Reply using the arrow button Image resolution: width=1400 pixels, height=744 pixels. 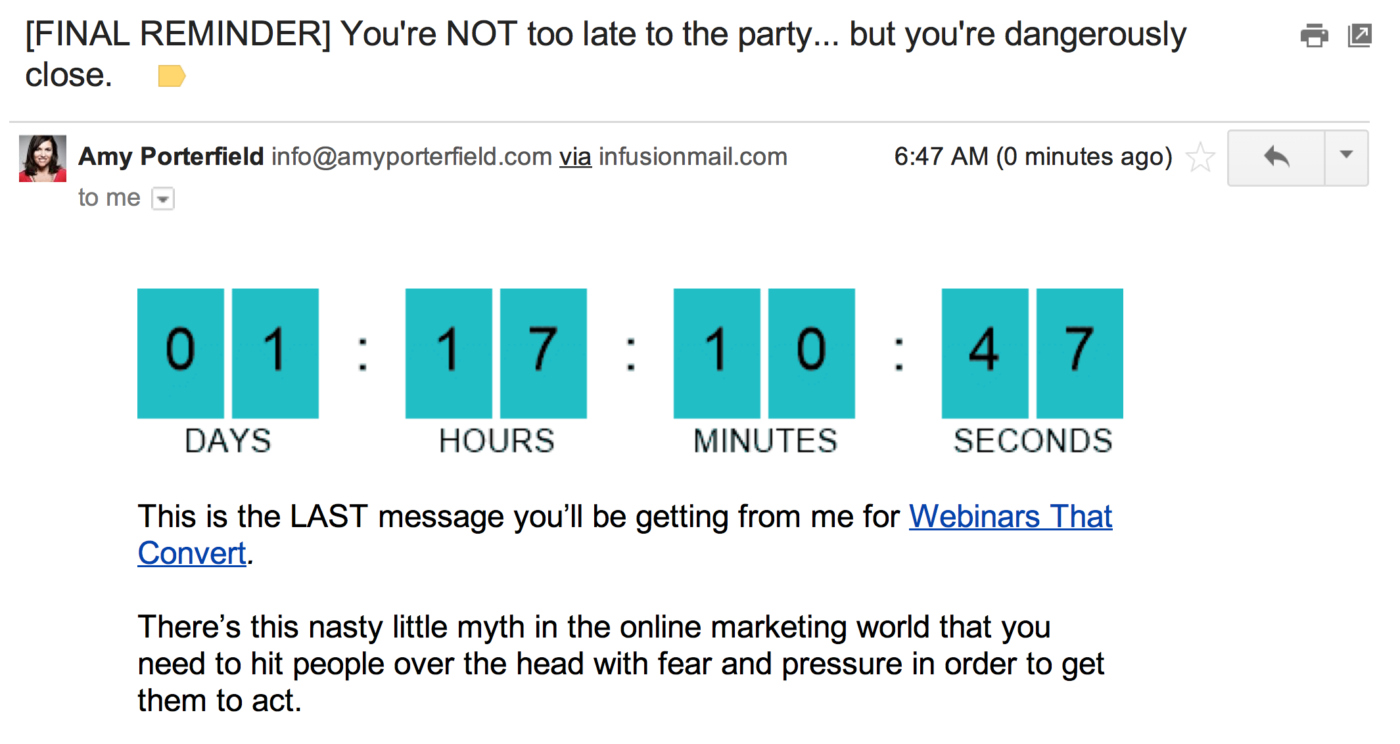(x=1277, y=157)
